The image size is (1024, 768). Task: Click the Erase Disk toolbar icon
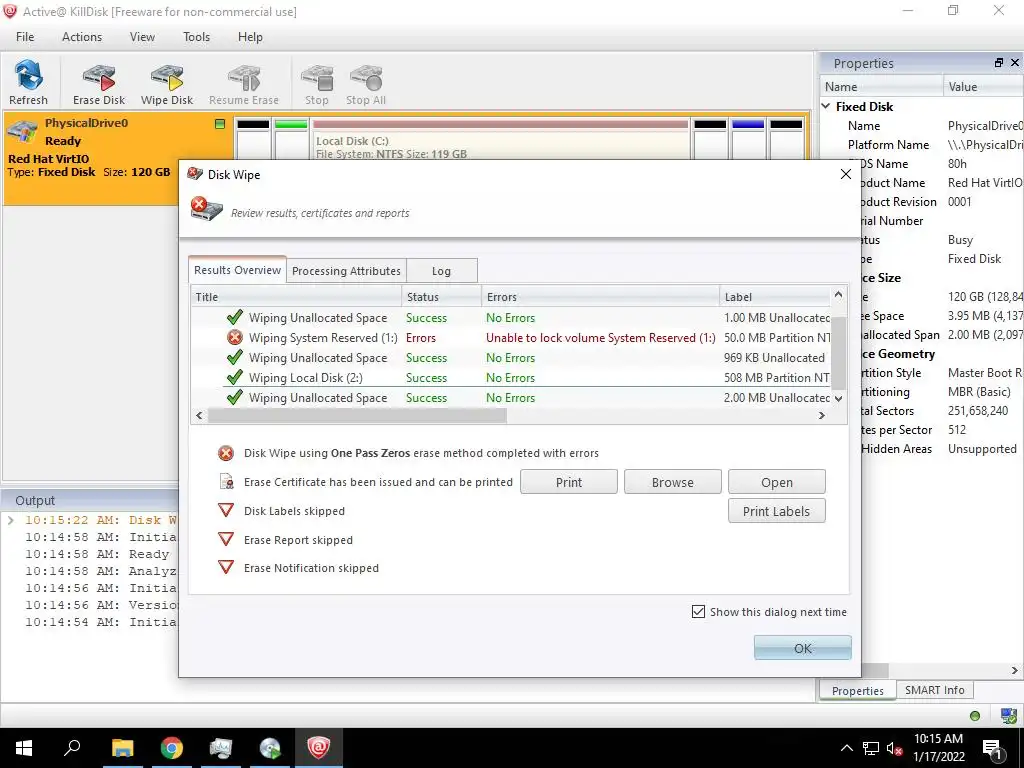click(99, 82)
